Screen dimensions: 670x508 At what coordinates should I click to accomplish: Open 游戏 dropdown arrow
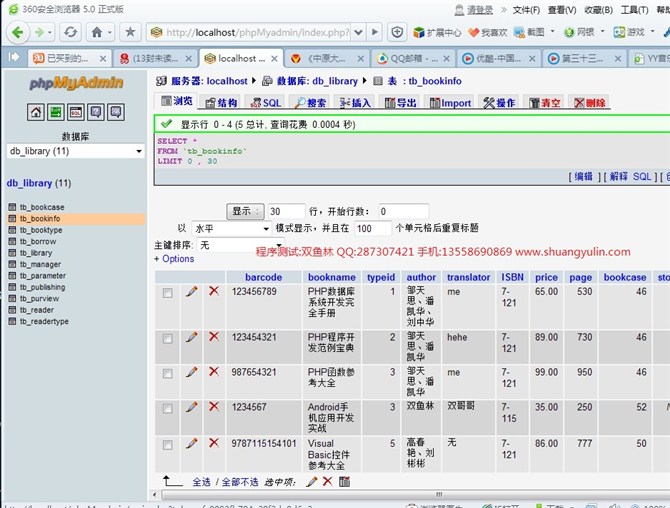(x=652, y=32)
